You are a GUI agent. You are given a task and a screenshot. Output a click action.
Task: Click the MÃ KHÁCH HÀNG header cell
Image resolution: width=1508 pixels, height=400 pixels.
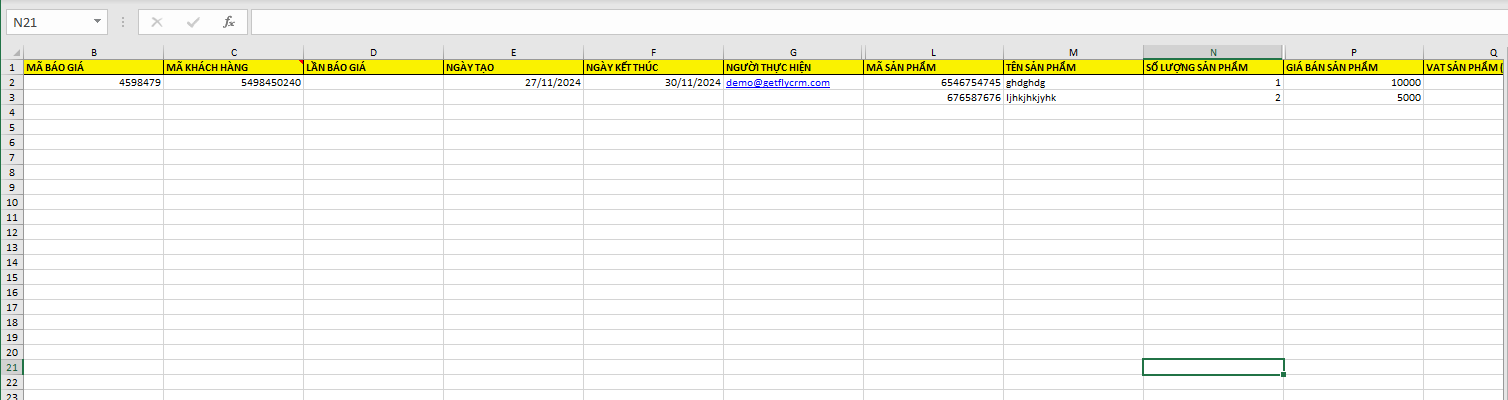(233, 67)
